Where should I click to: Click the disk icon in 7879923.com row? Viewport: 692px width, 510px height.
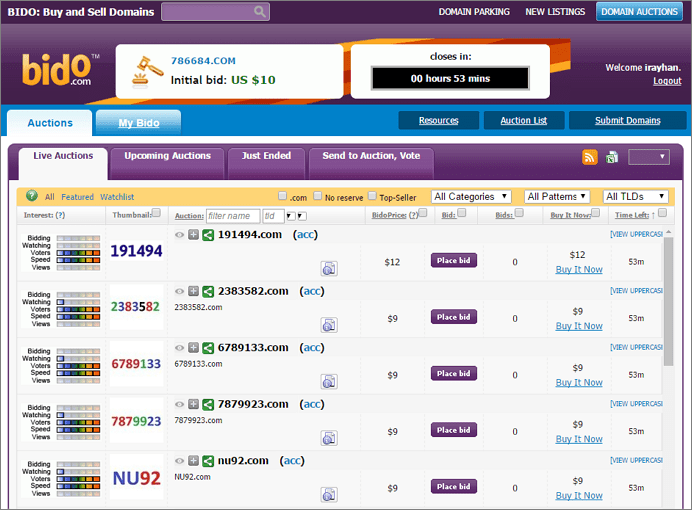pyautogui.click(x=329, y=438)
